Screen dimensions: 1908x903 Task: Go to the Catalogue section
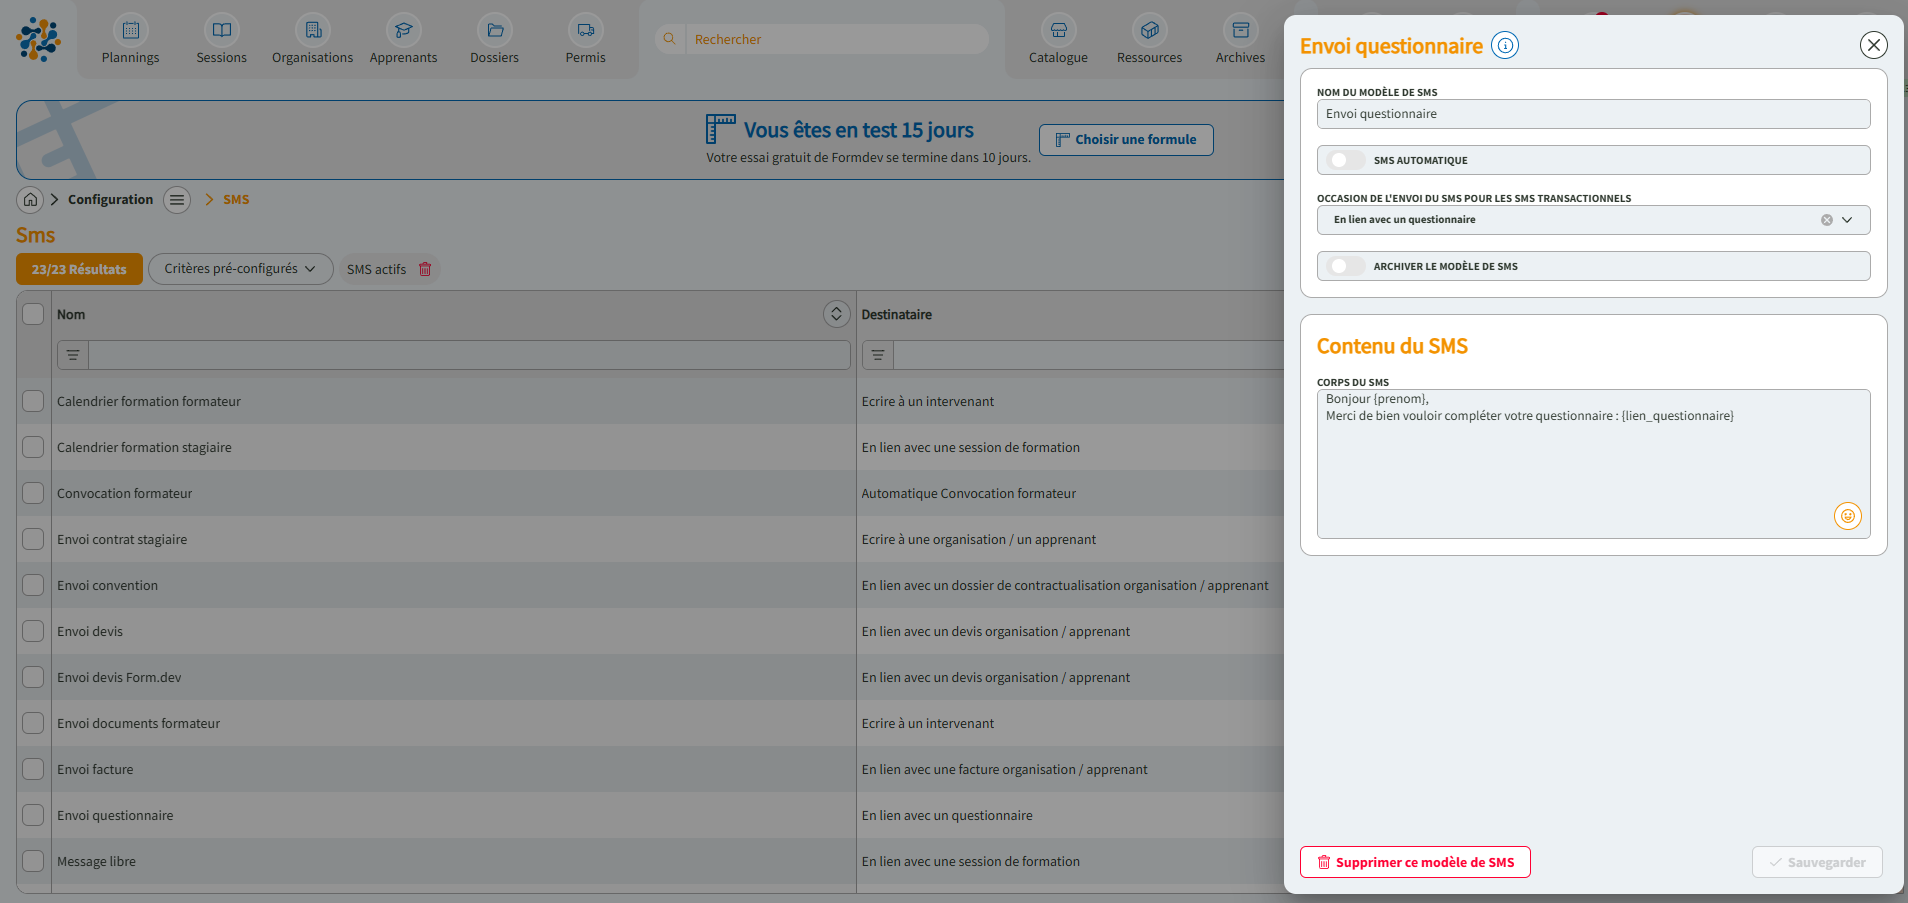click(1058, 41)
